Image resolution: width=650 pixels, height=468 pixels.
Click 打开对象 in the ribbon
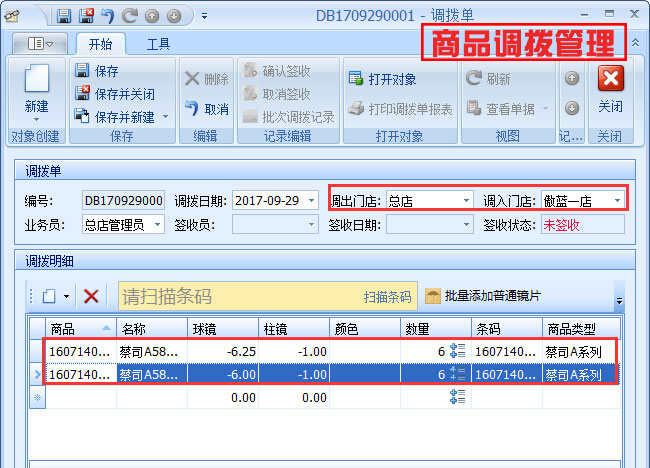382,79
